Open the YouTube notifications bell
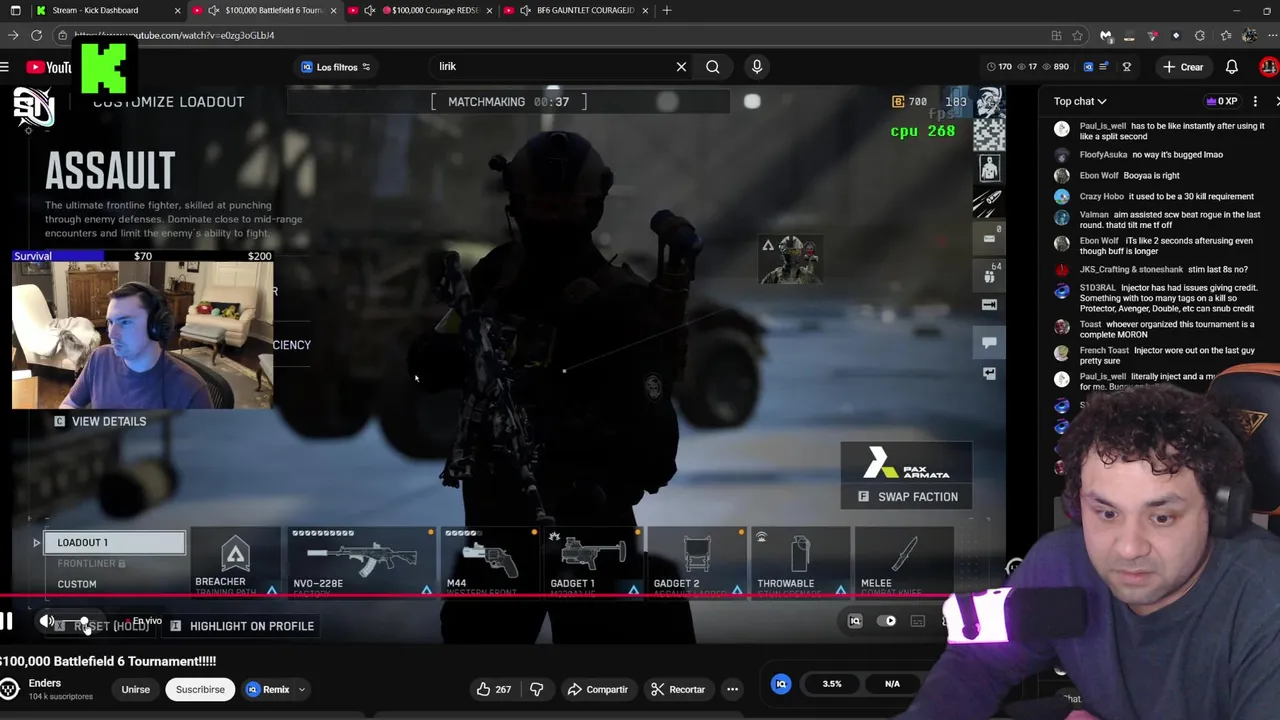Viewport: 1280px width, 720px height. pos(1232,67)
